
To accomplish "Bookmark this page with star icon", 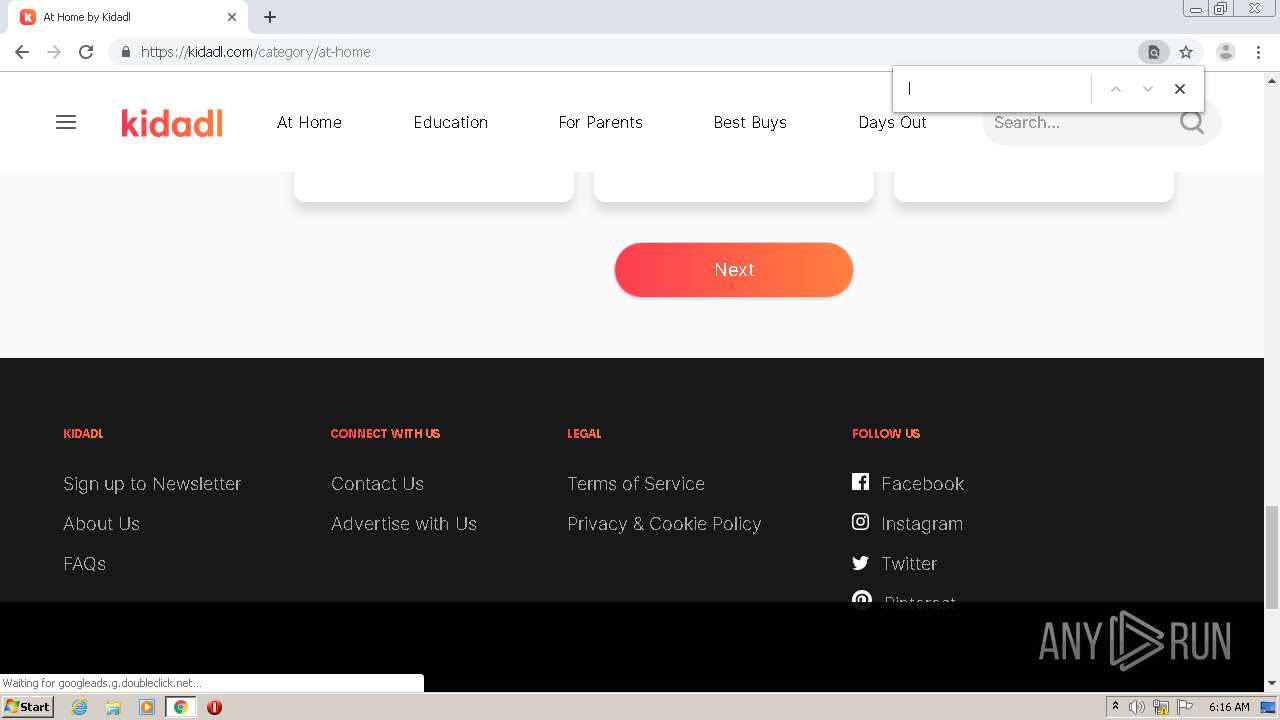I will 1186,52.
